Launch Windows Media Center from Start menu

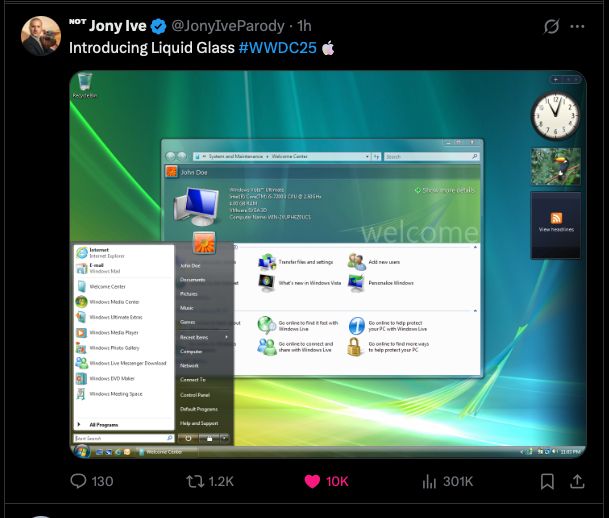pos(123,302)
